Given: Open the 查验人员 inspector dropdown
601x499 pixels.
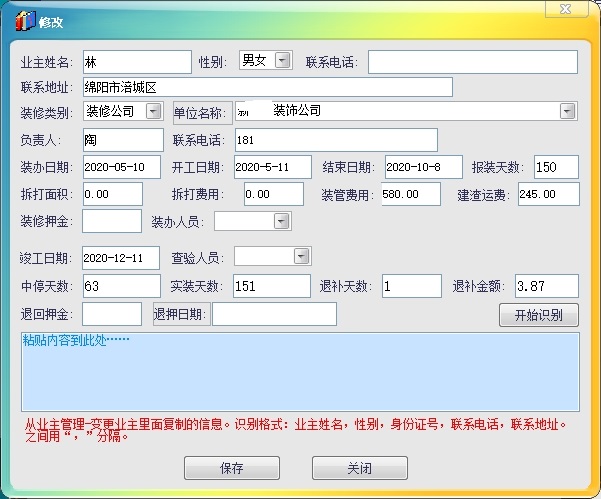Looking at the screenshot, I should pyautogui.click(x=302, y=257).
